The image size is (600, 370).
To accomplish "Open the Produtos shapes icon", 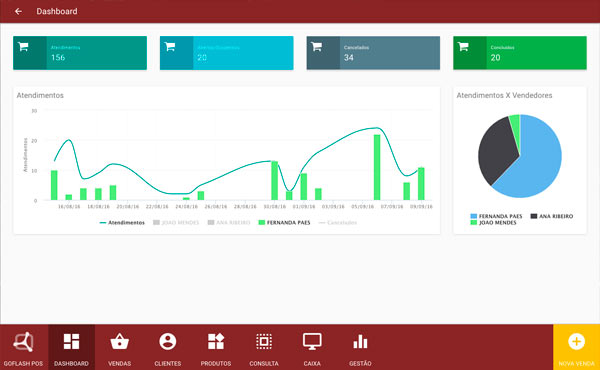I will (216, 341).
